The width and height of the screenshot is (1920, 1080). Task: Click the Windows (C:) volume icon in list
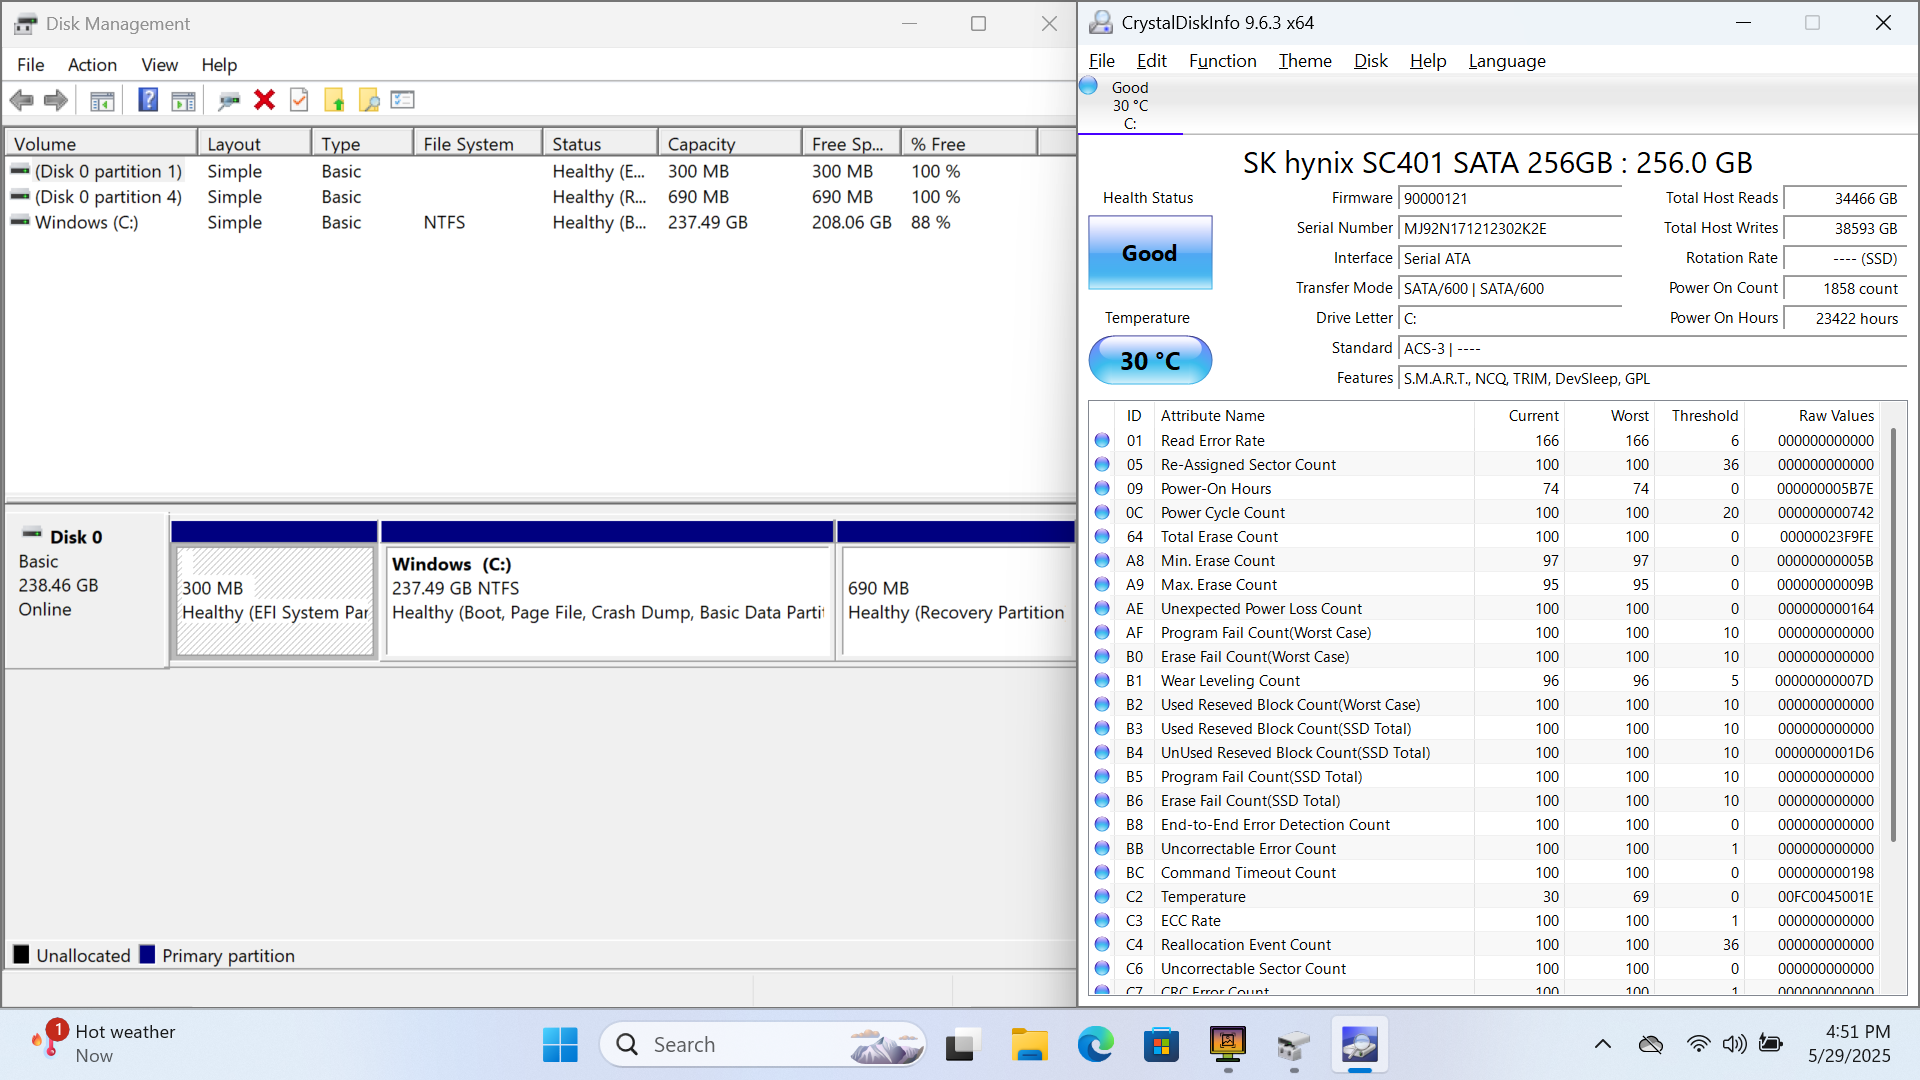[x=20, y=222]
